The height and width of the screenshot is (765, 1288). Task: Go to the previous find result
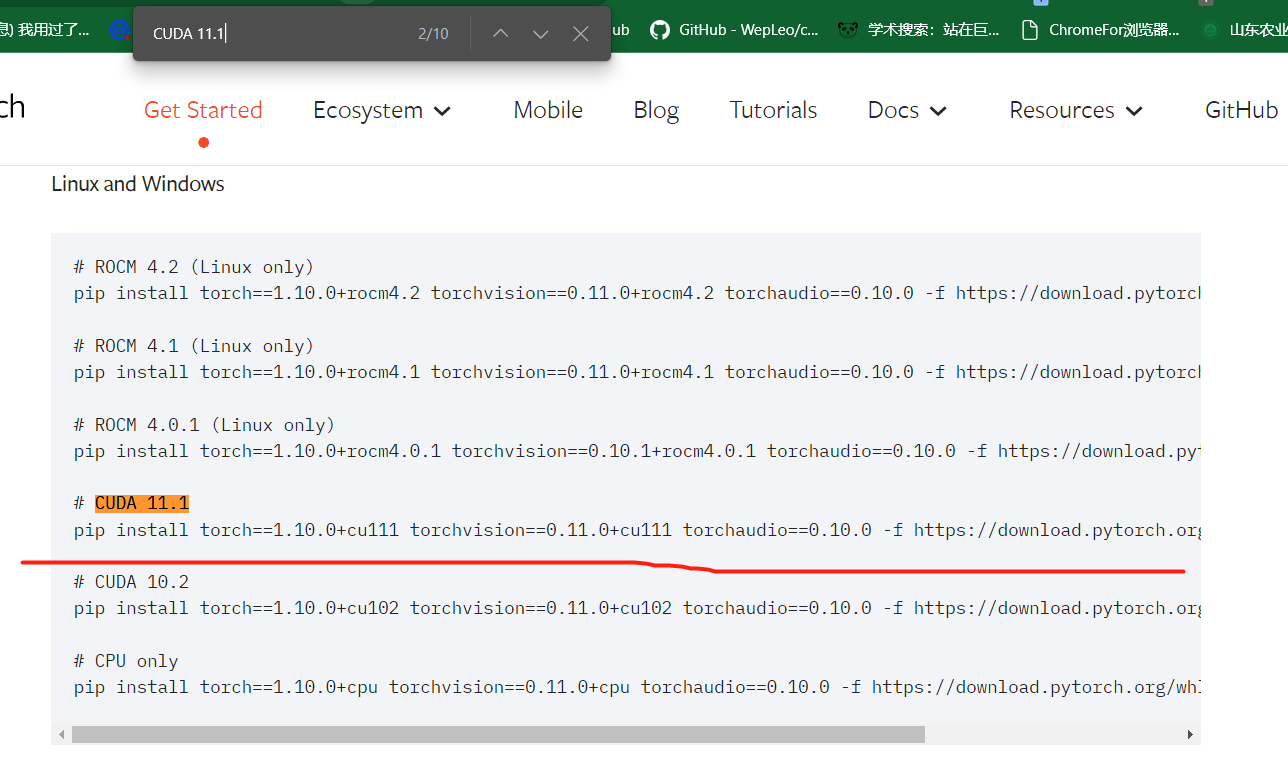(x=501, y=34)
